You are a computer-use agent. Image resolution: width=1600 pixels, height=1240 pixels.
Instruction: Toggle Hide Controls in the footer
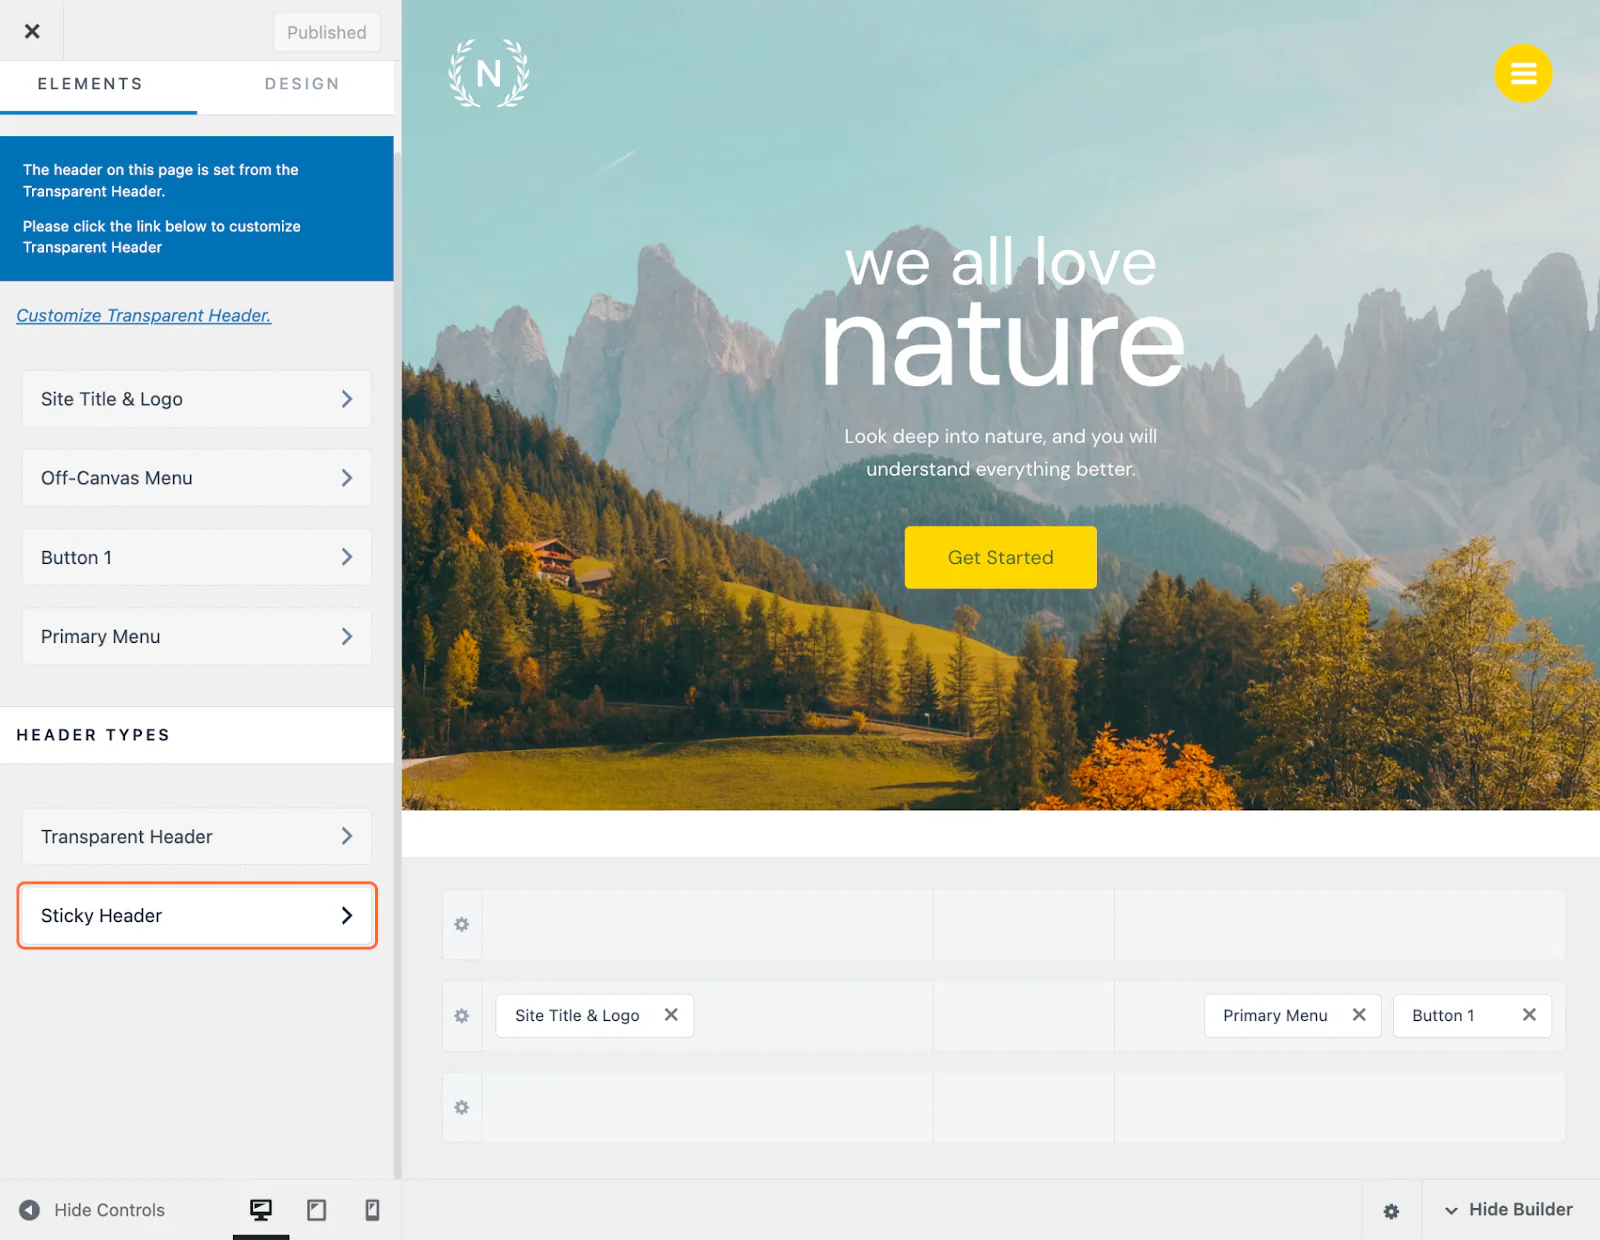coord(92,1210)
